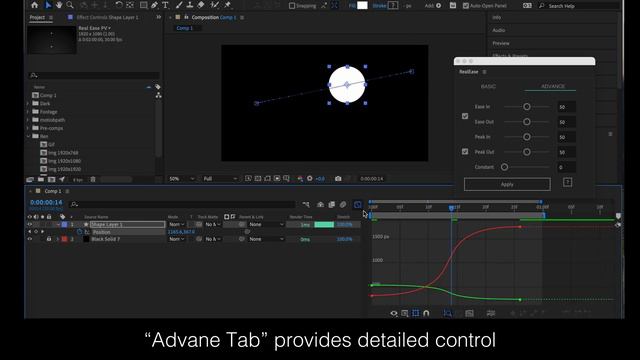640x360 pixels.
Task: Open the Comp 1 timeline tab
Action: [53, 191]
